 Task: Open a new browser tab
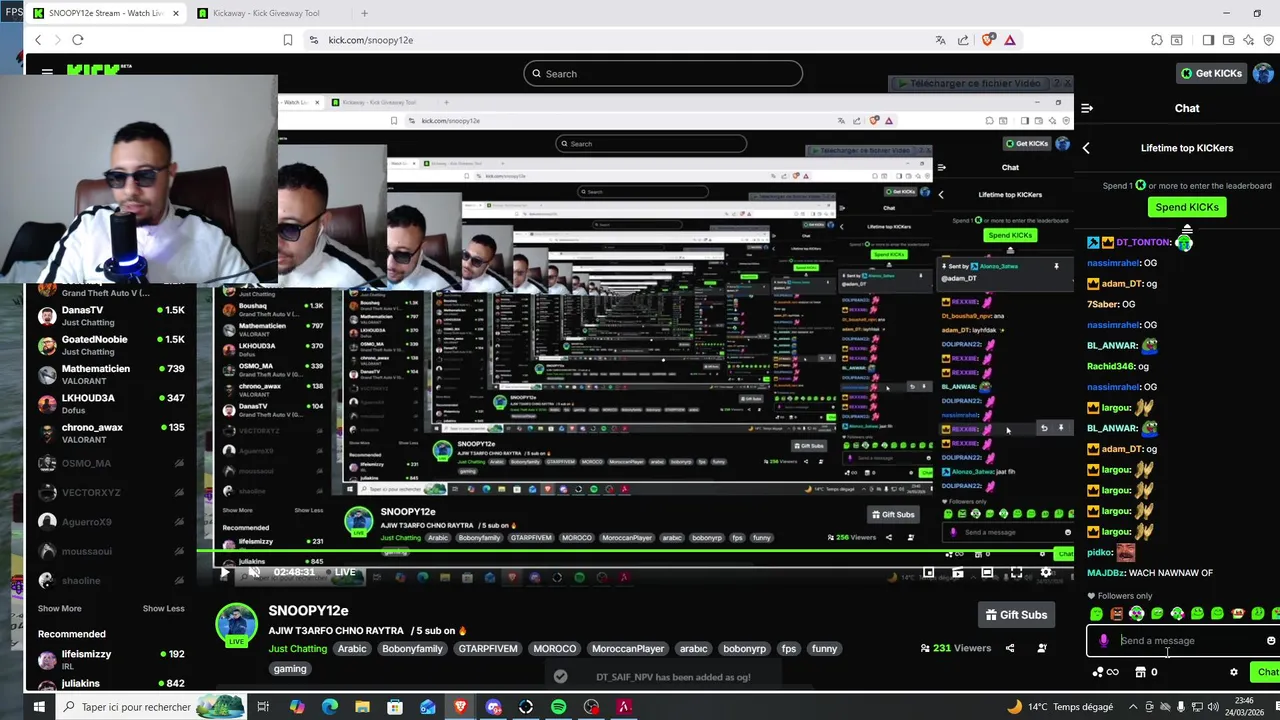[x=364, y=13]
